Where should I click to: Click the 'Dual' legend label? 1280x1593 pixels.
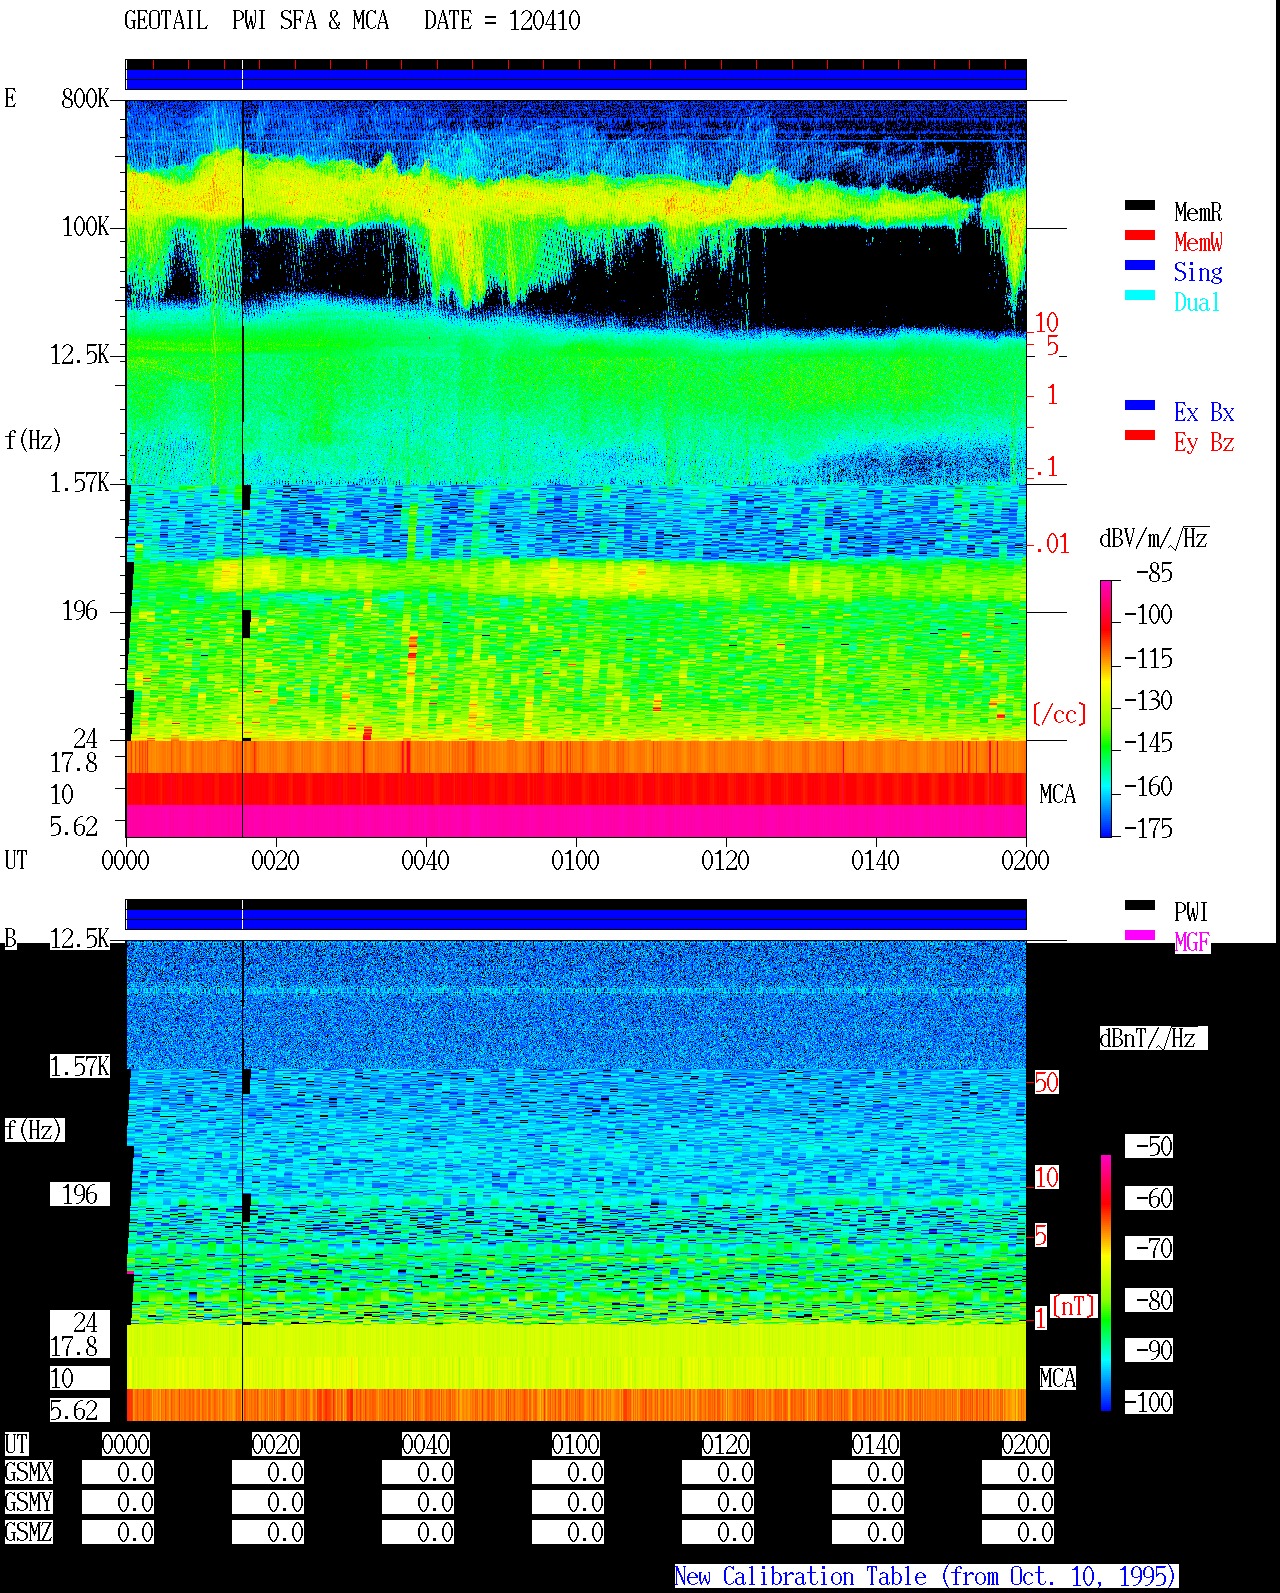(1198, 302)
